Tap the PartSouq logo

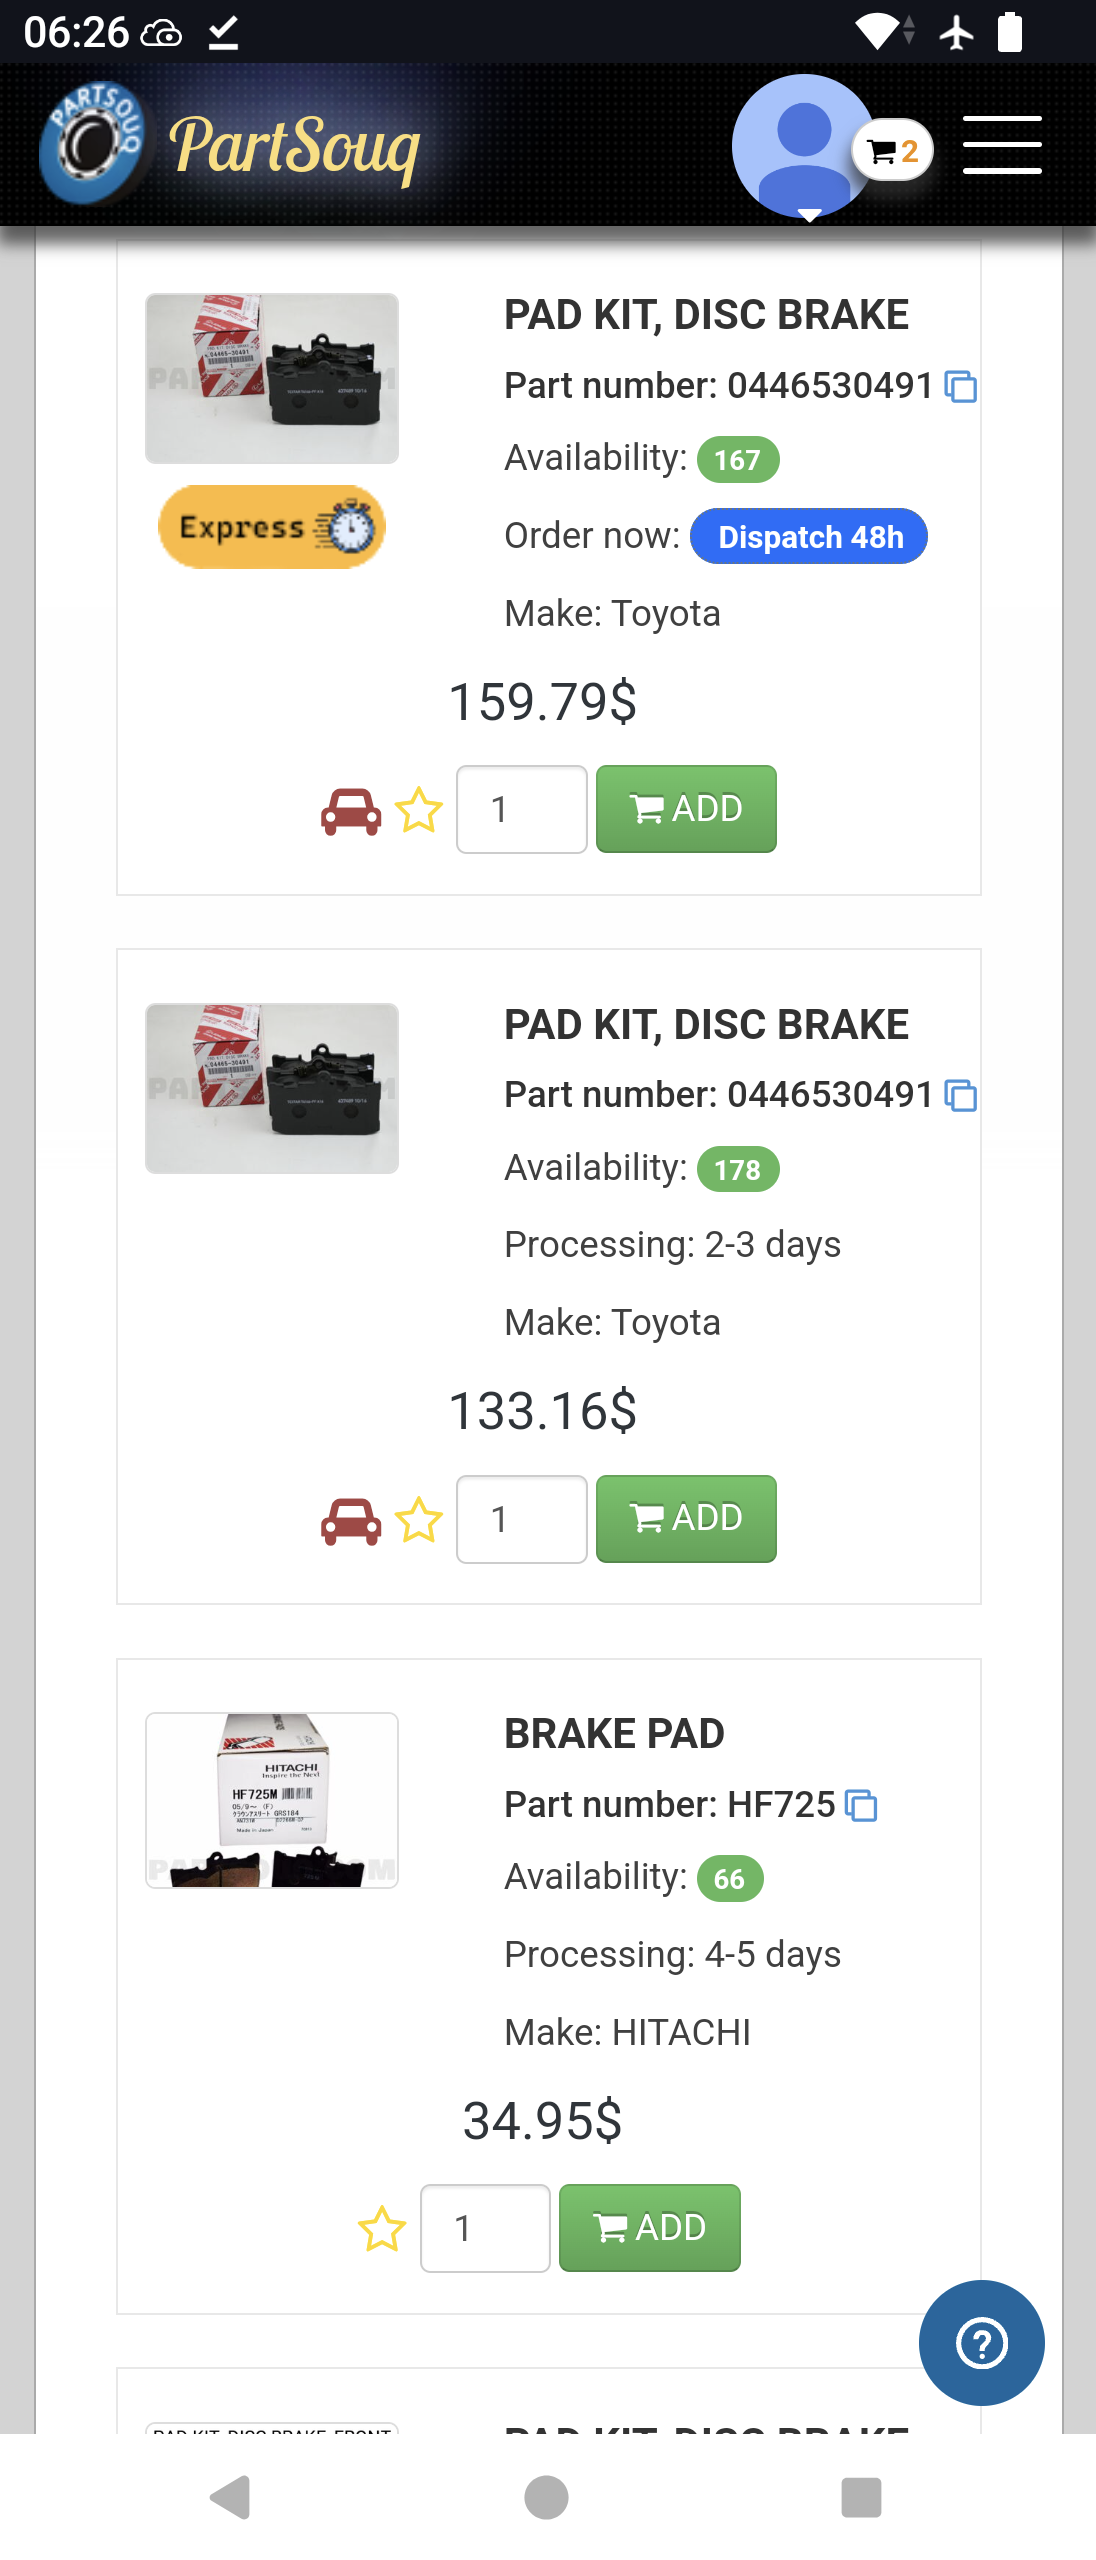click(x=232, y=146)
